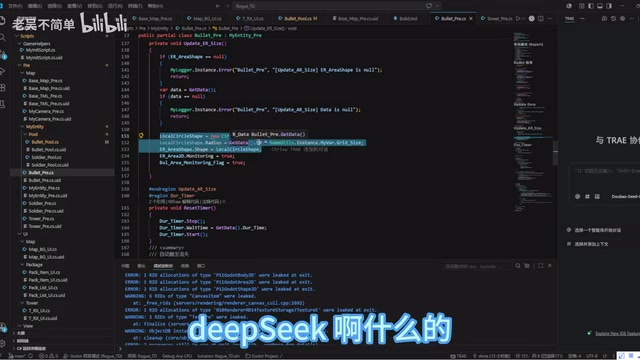The image size is (640, 360).
Task: Click the round icon beside the run button
Action: point(531,18)
